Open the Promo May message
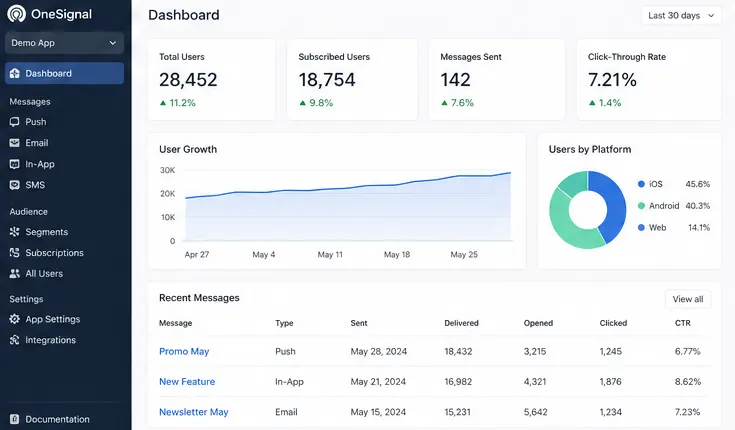Viewport: 735px width, 430px height. tap(184, 351)
